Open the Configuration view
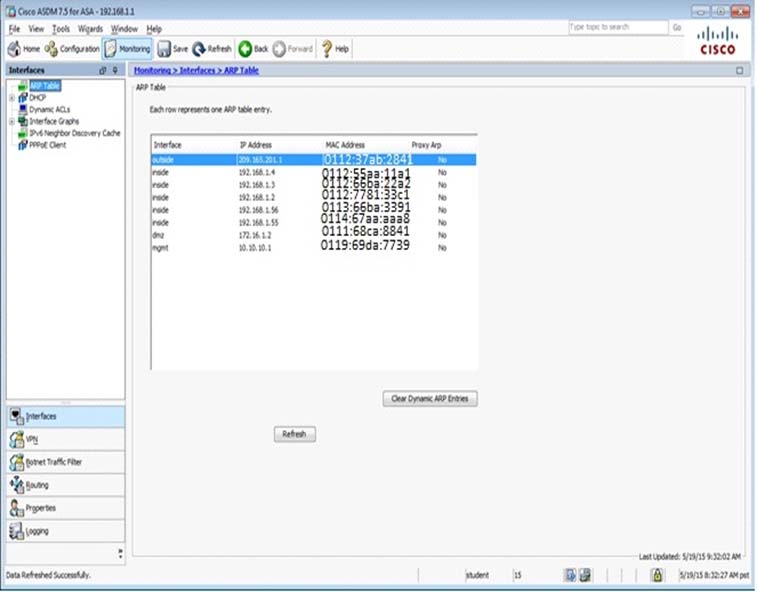The height and width of the screenshot is (592, 757). coord(71,49)
